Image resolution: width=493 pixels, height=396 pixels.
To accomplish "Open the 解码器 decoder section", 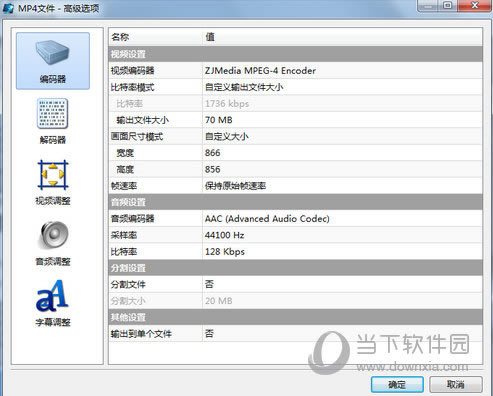I will coord(53,121).
